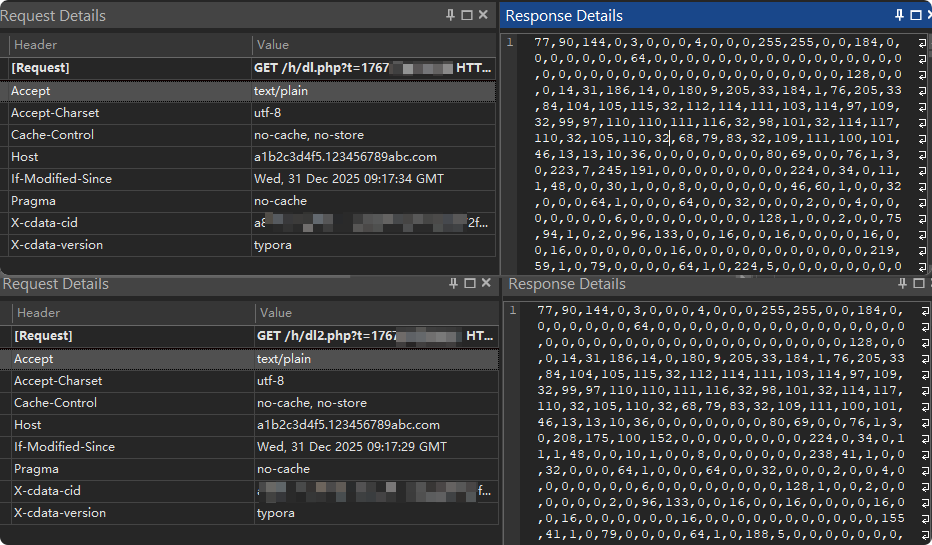Select X-cdata-version row in dl2.php request
This screenshot has width=932, height=545.
click(58, 513)
